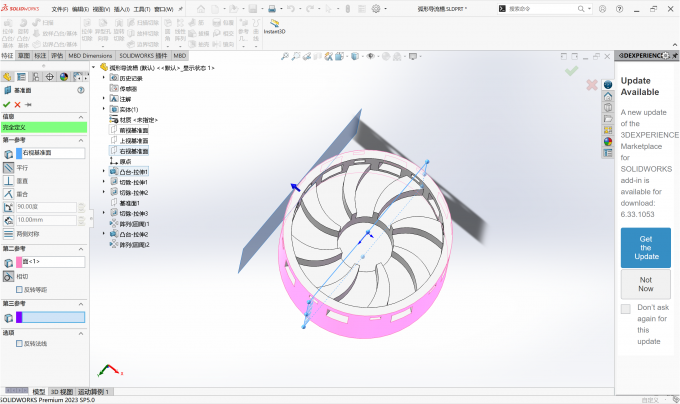Image resolution: width=680 pixels, height=404 pixels.
Task: Click the Zoom to Fit magnifier in view toolbar
Action: 285,56
